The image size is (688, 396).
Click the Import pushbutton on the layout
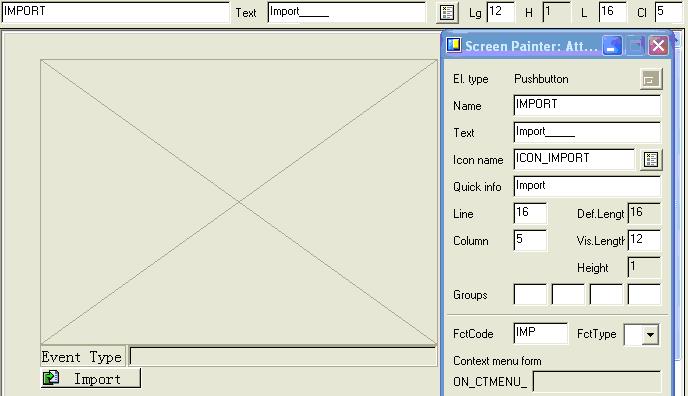pos(91,378)
